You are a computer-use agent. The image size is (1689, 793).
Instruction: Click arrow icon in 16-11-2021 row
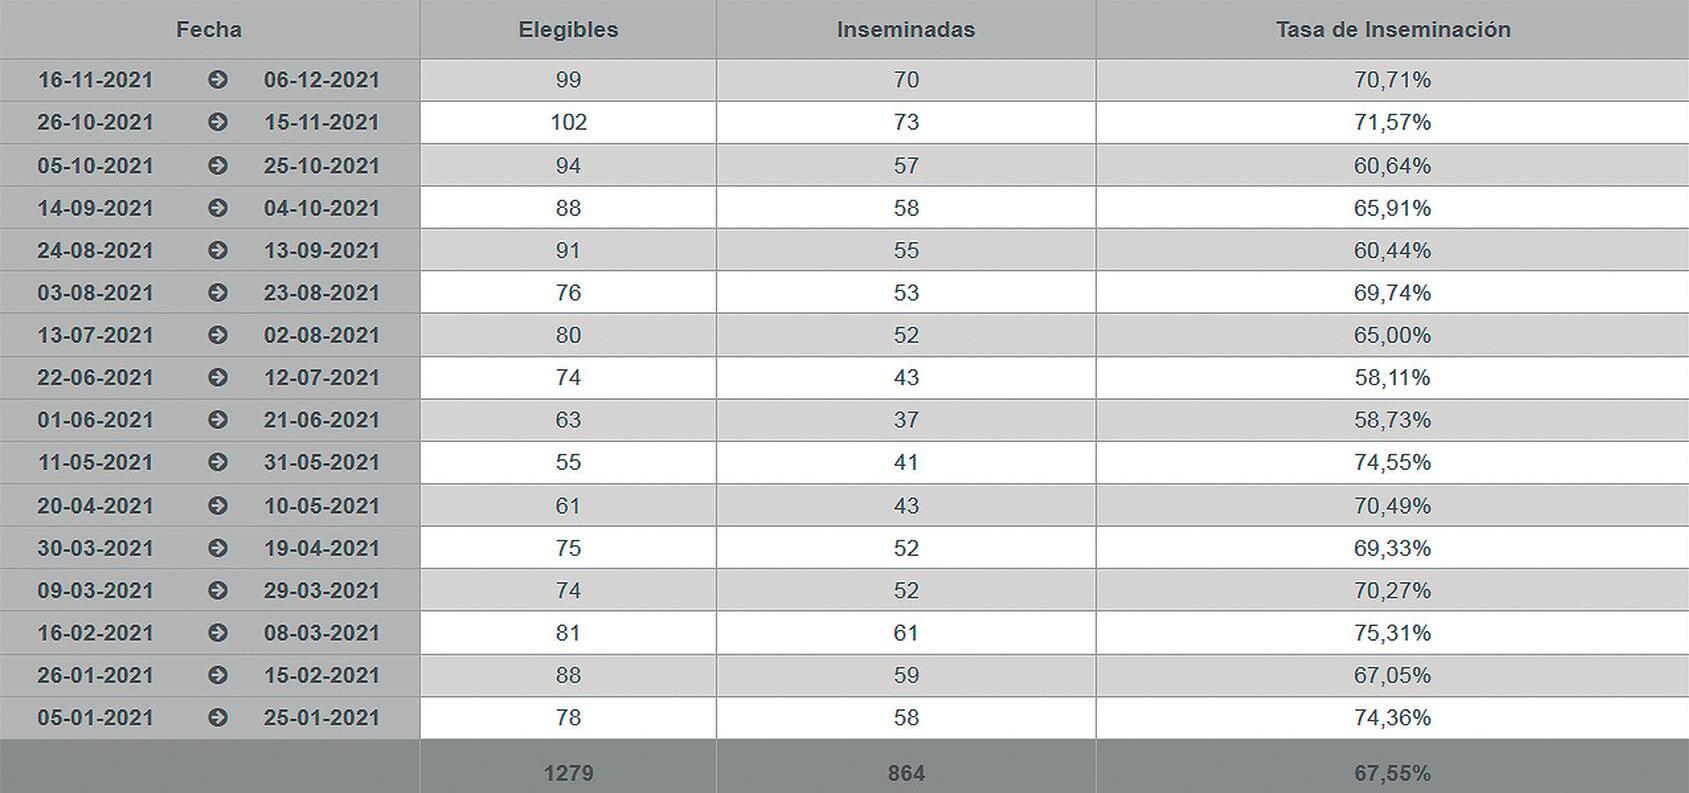(x=218, y=80)
